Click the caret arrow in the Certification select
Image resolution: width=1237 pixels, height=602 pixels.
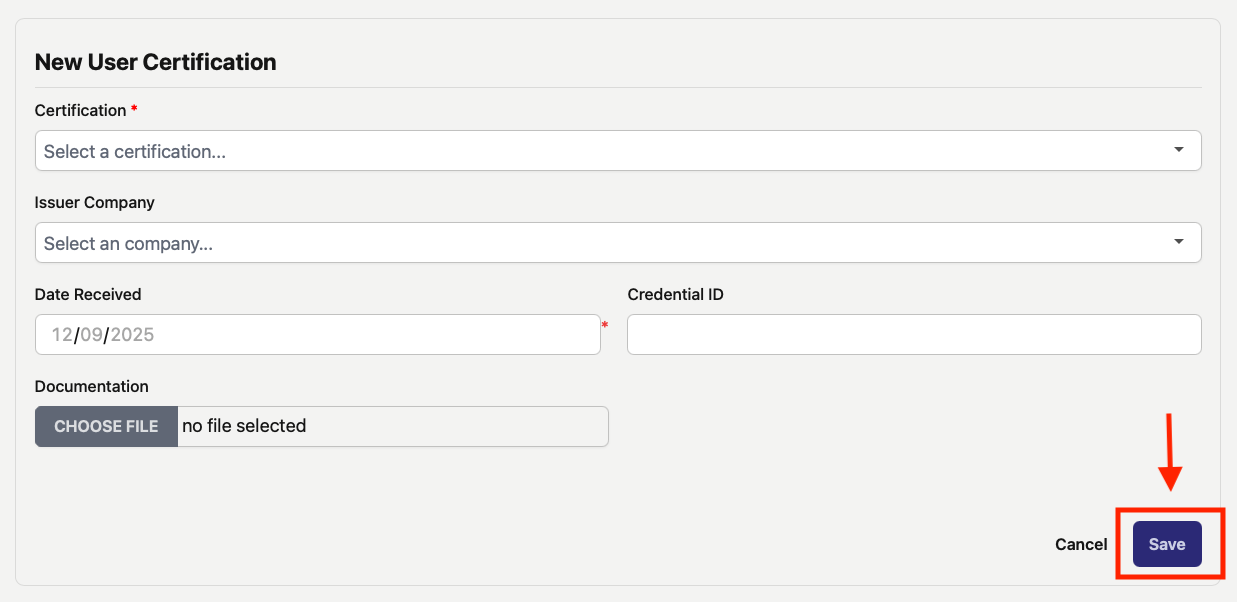click(1179, 150)
